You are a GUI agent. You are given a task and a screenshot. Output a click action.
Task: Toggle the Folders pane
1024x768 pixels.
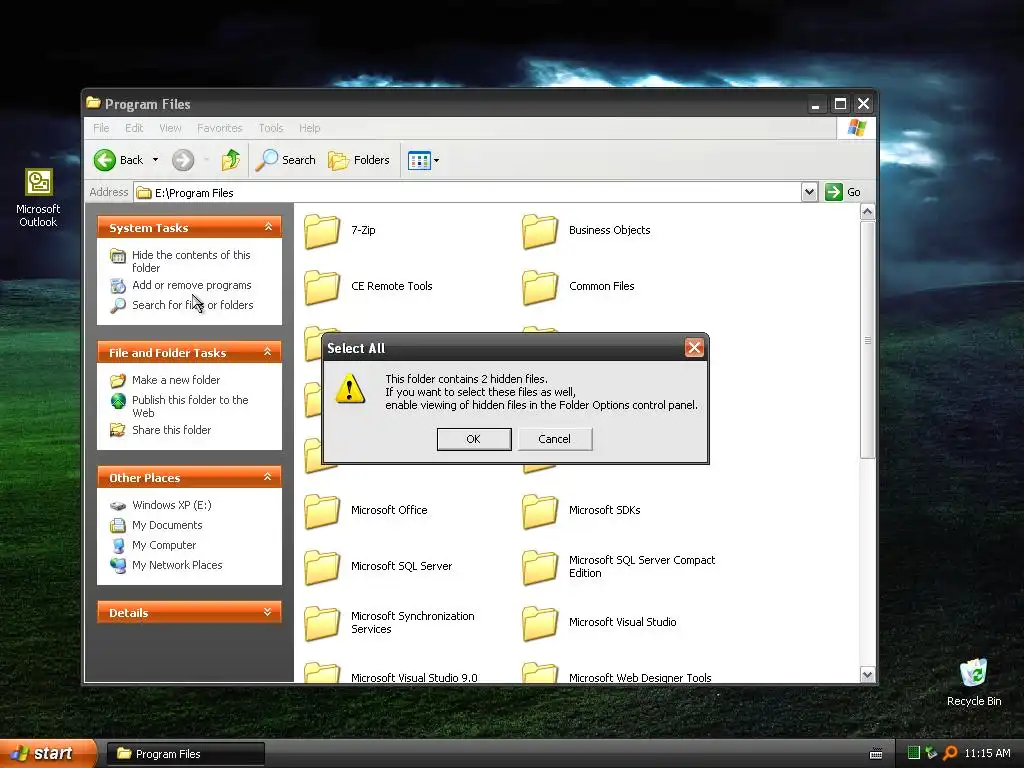point(359,160)
